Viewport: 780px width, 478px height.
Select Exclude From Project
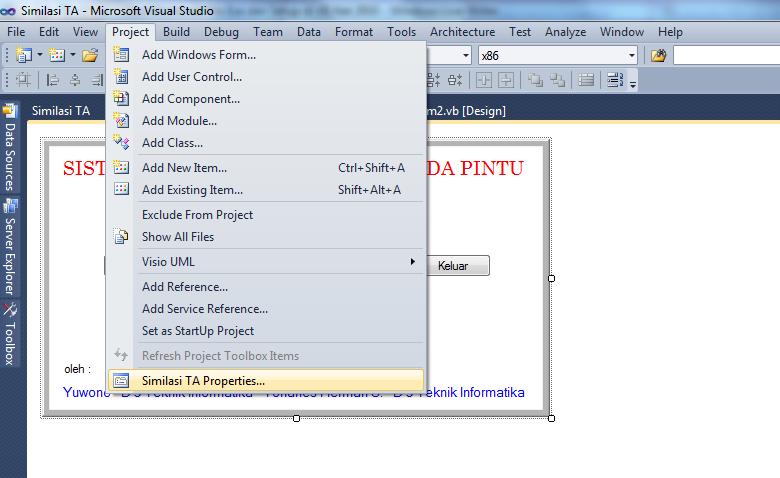coord(266,214)
